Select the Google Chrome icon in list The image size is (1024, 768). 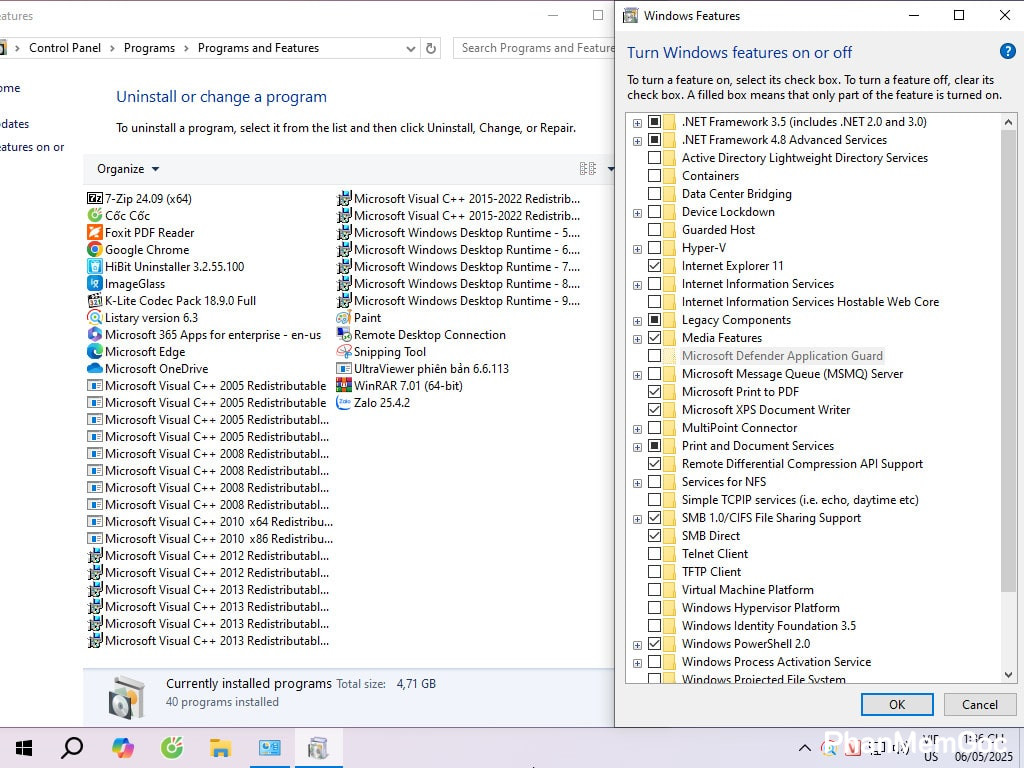point(95,250)
